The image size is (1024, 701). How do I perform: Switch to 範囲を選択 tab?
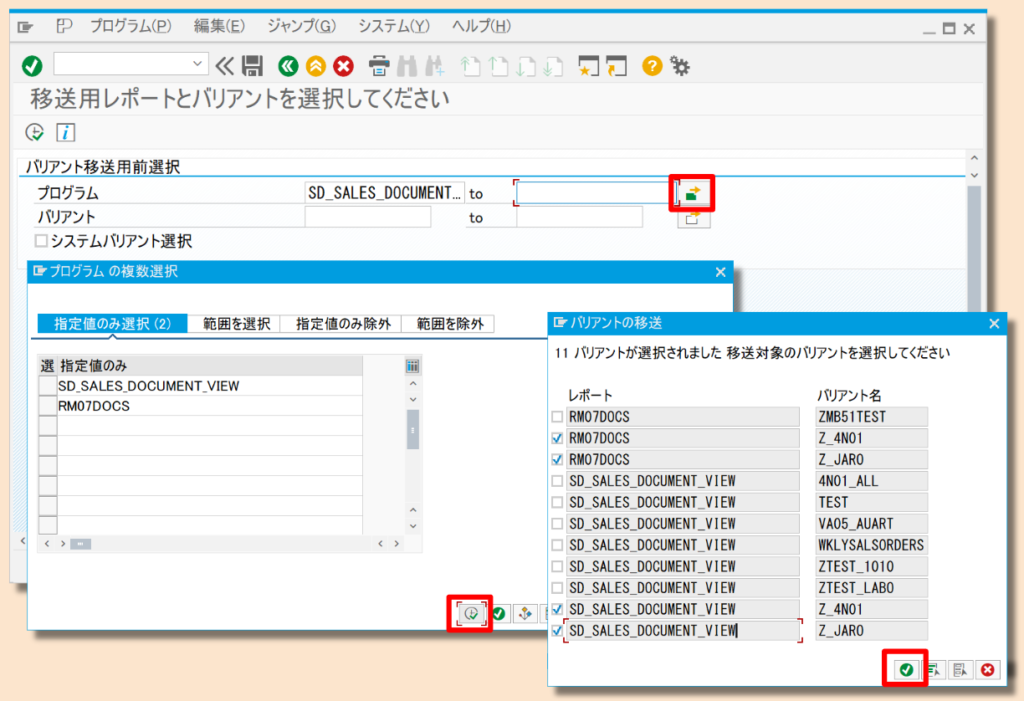pos(236,323)
